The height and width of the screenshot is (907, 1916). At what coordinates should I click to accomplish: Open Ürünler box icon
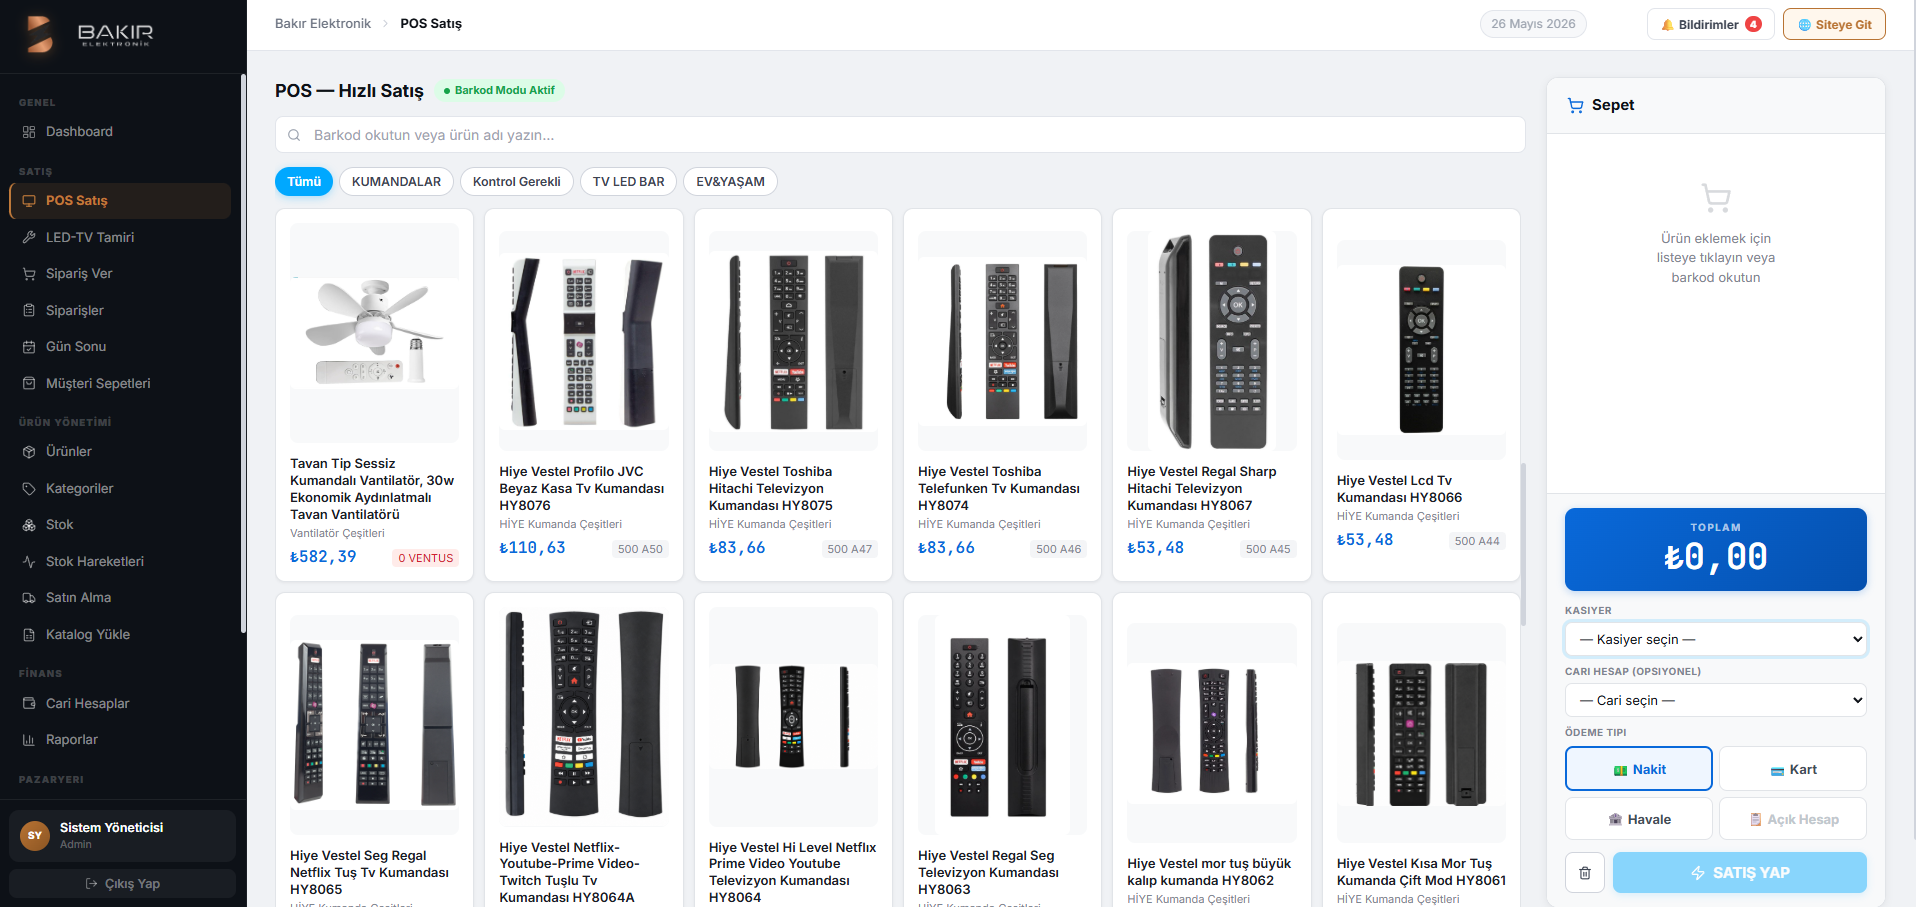[x=29, y=452]
